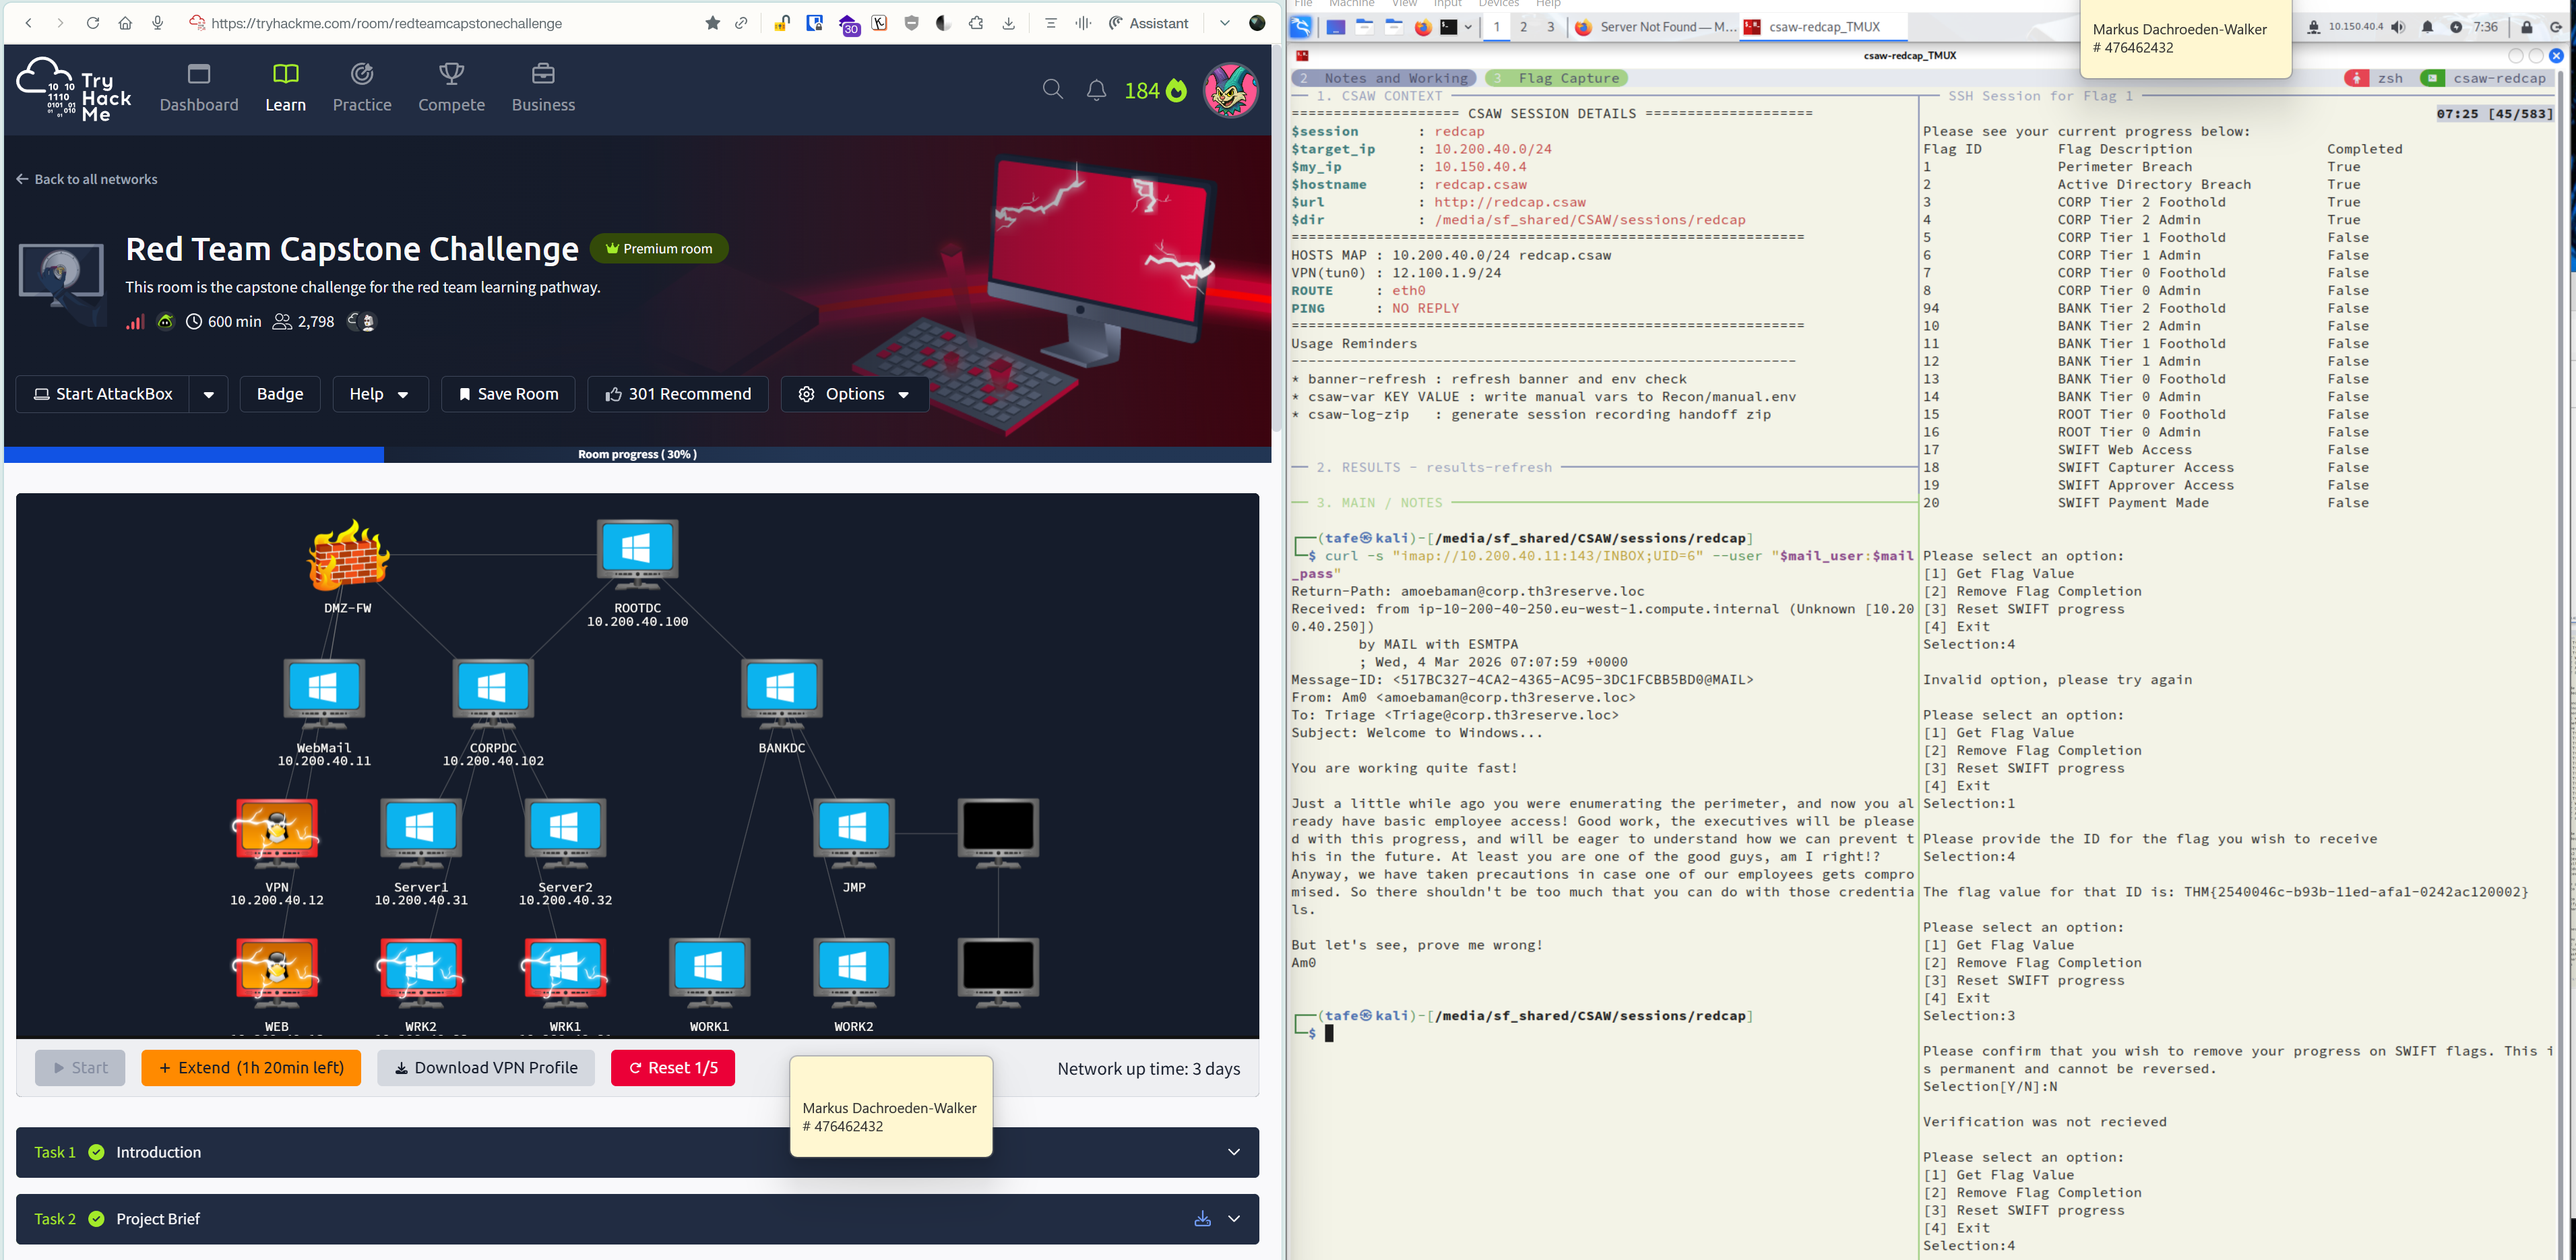Expand the Options dropdown
Image resolution: width=2576 pixels, height=1260 pixels.
(854, 394)
